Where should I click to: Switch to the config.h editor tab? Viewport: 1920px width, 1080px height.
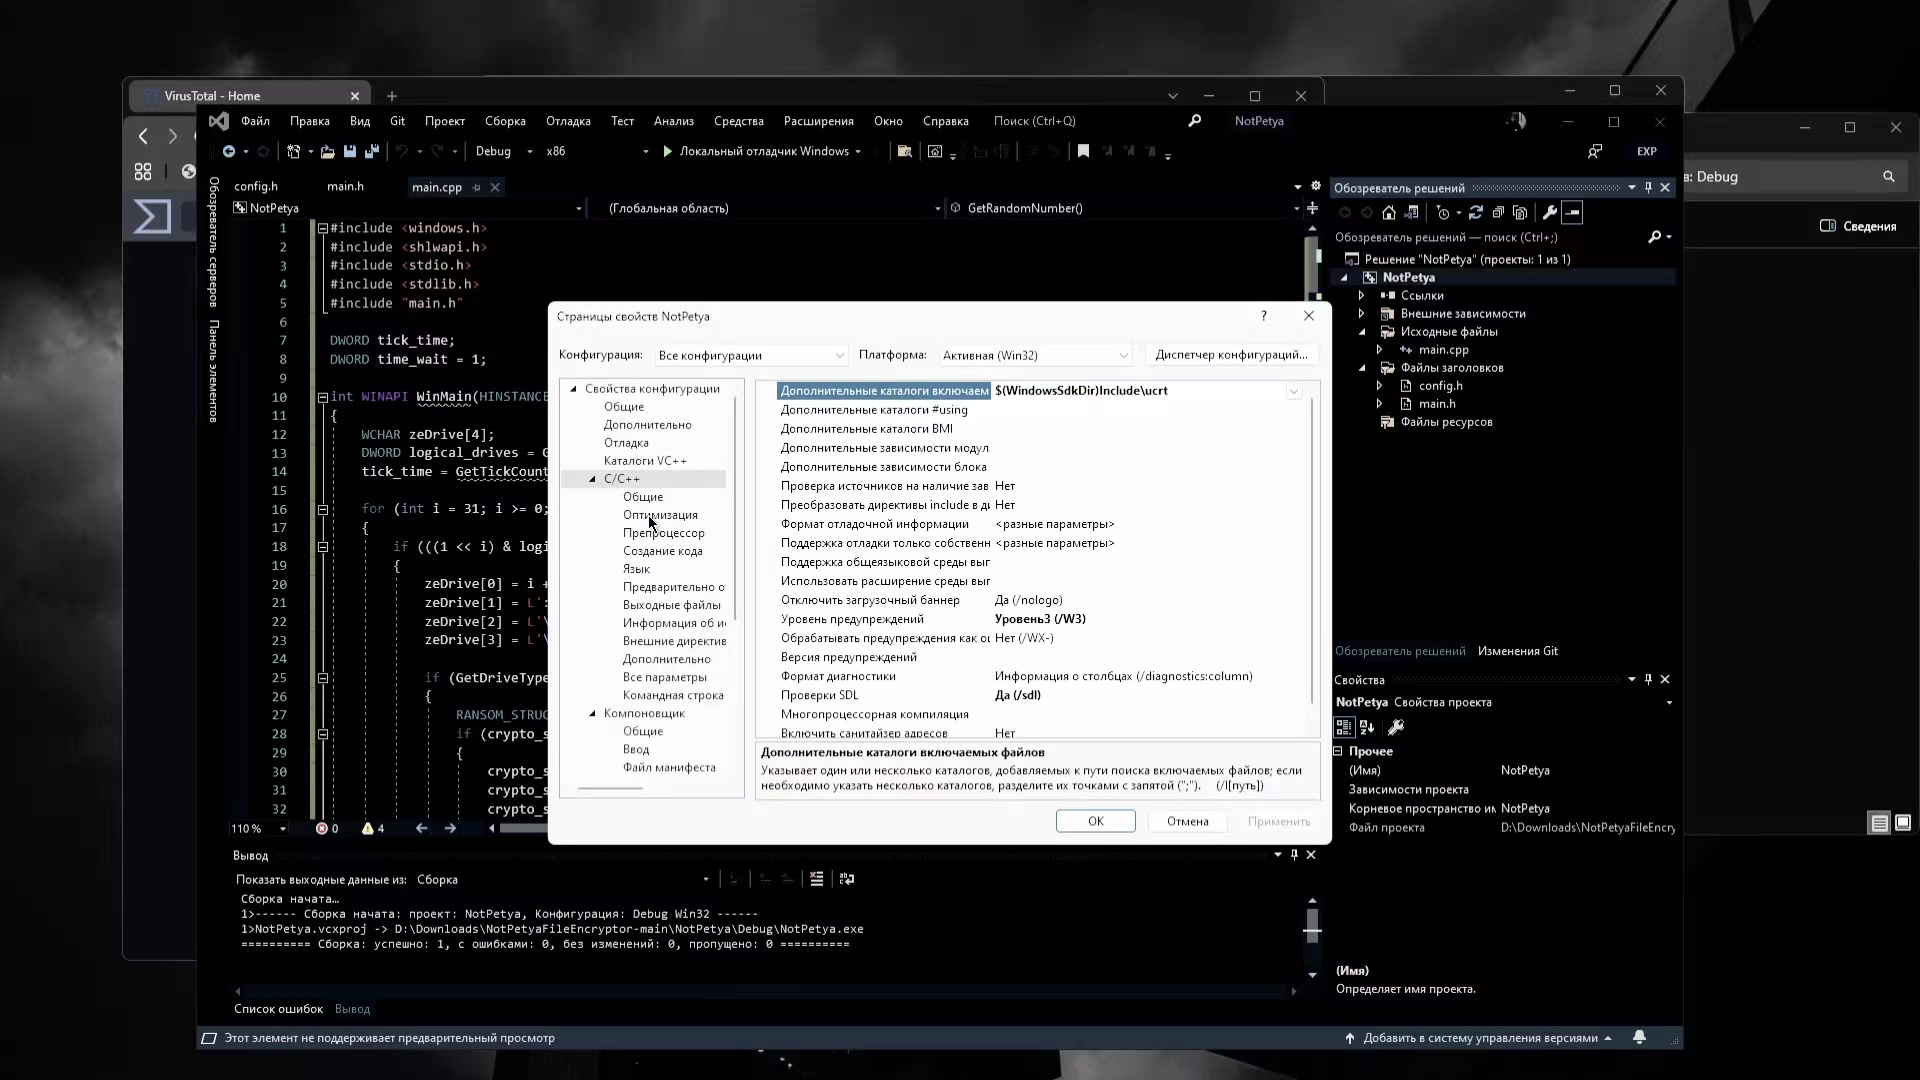click(256, 187)
